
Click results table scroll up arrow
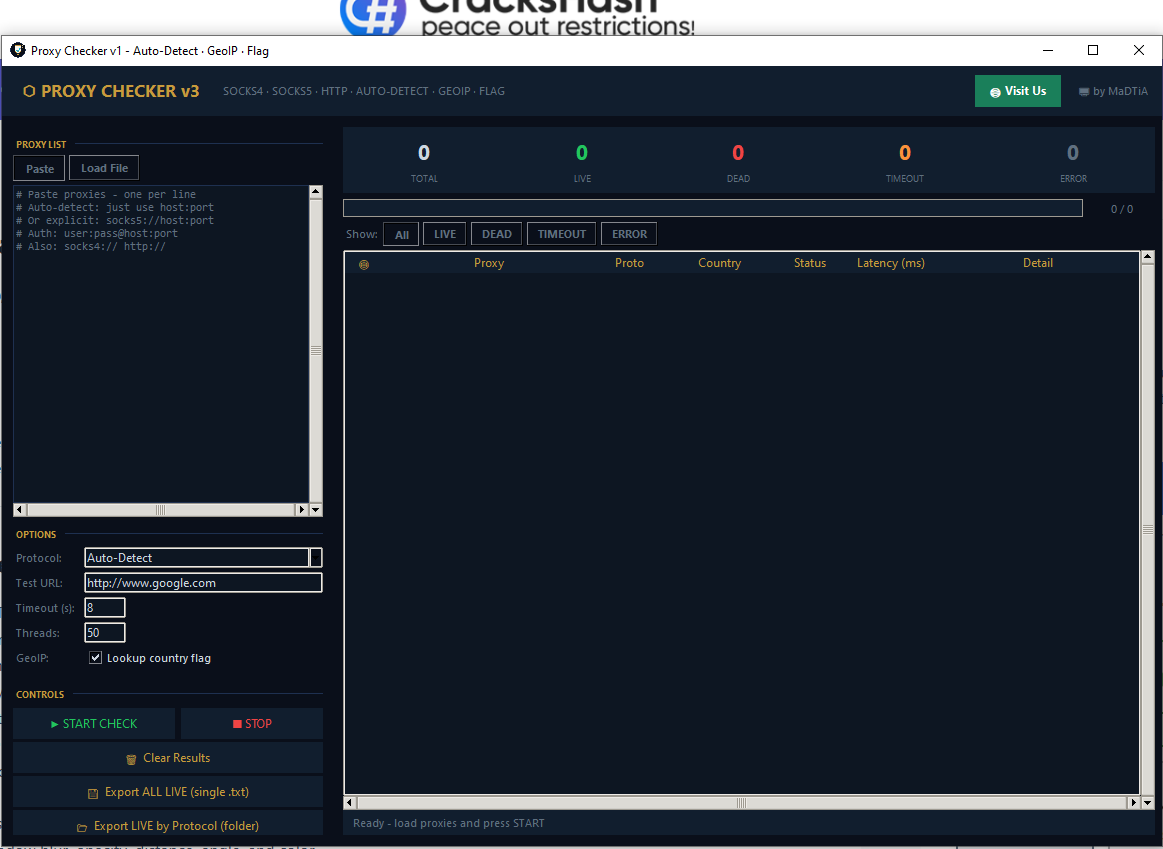[x=1147, y=257]
